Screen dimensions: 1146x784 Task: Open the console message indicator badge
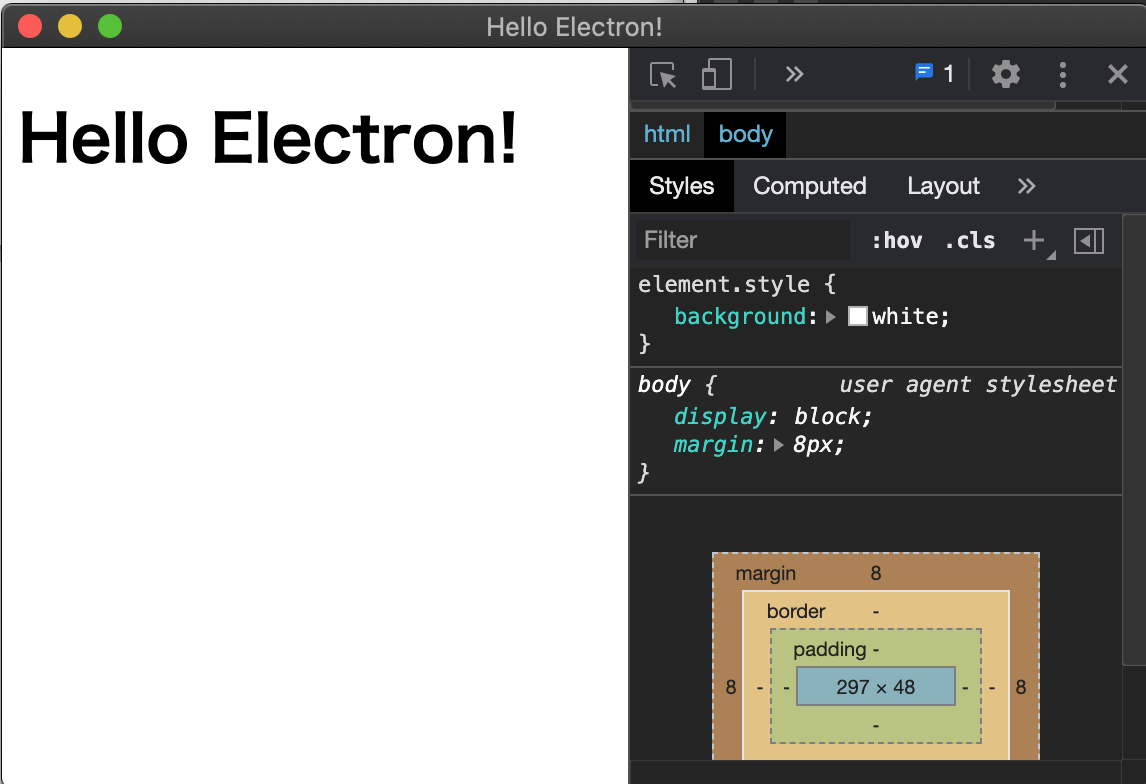(x=928, y=74)
